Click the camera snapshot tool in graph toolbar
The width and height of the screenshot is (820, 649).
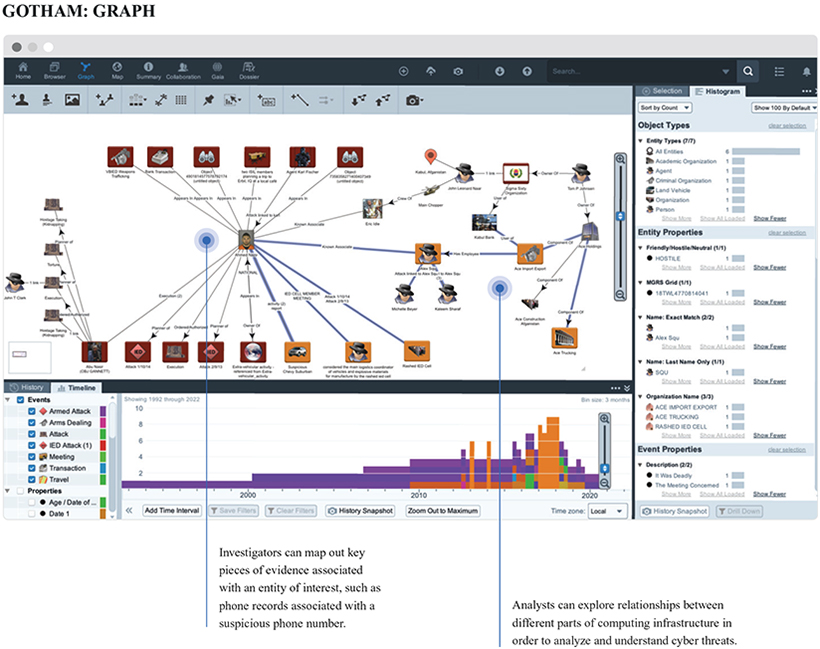[413, 100]
